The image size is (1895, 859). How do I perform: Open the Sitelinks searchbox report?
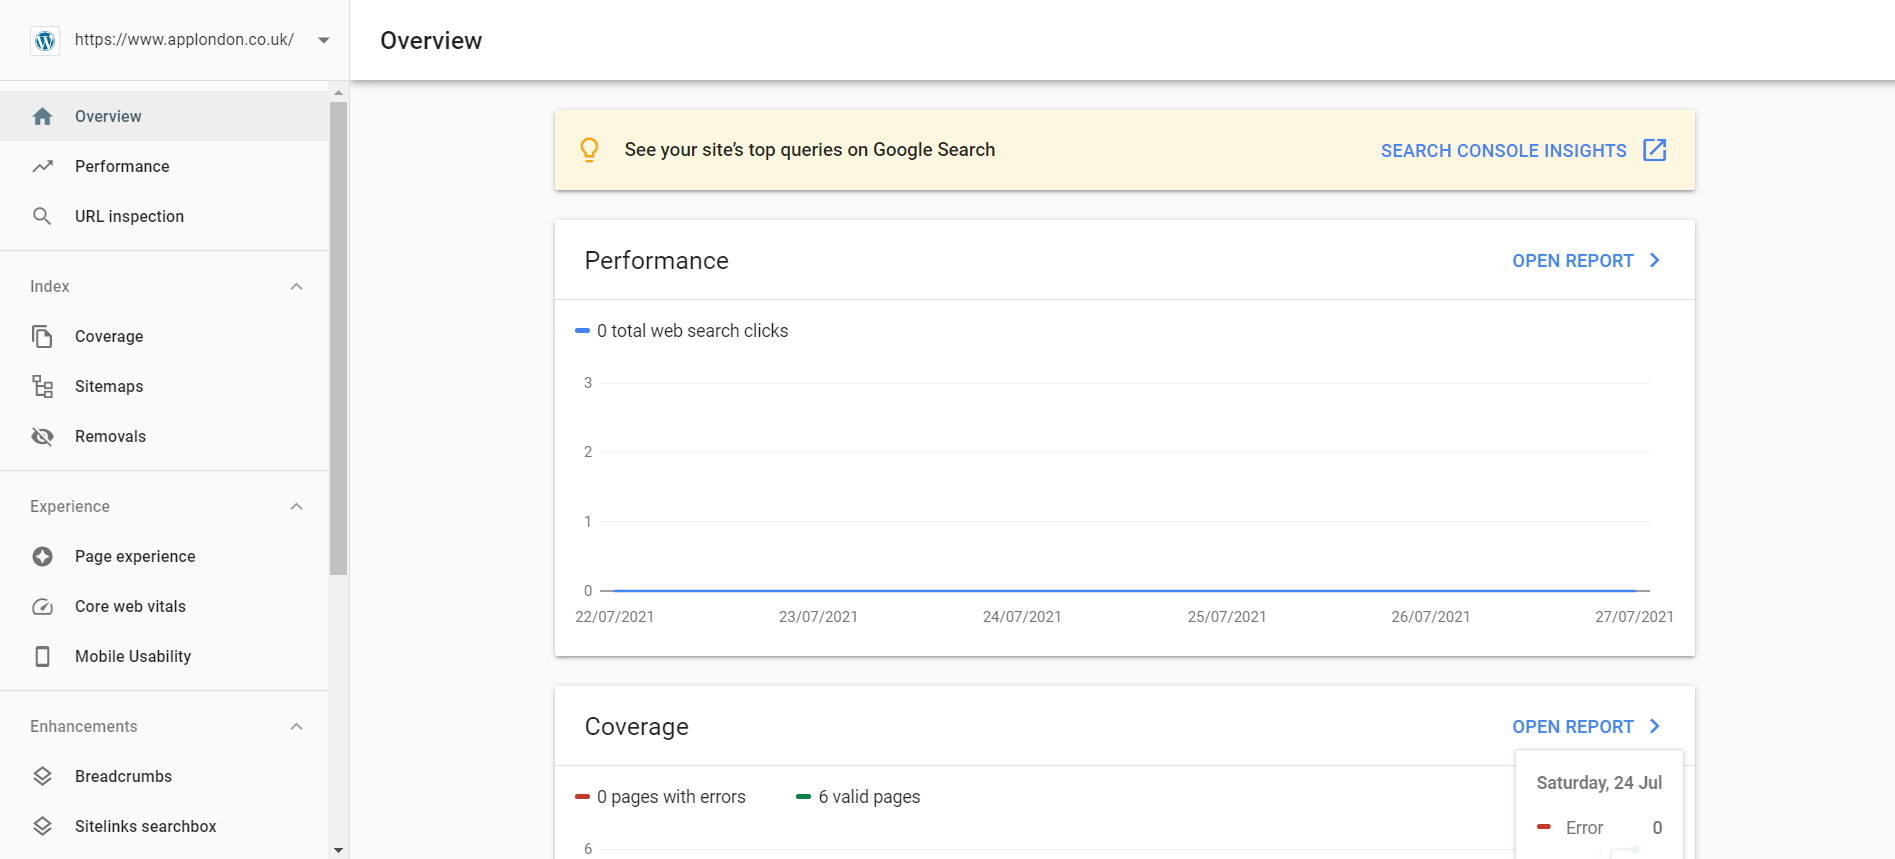click(x=145, y=826)
